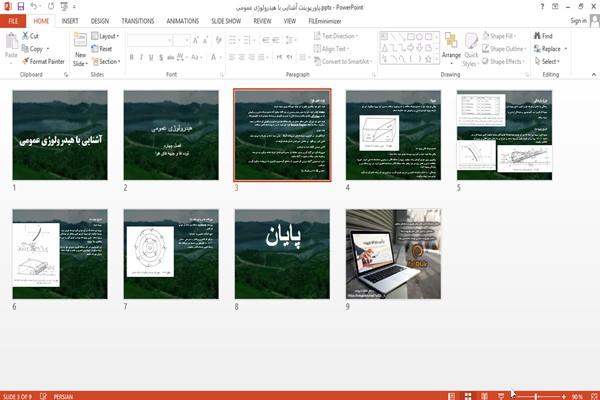Viewport: 600px width, 400px height.
Task: Click Convert to SmartArt
Action: (x=343, y=61)
